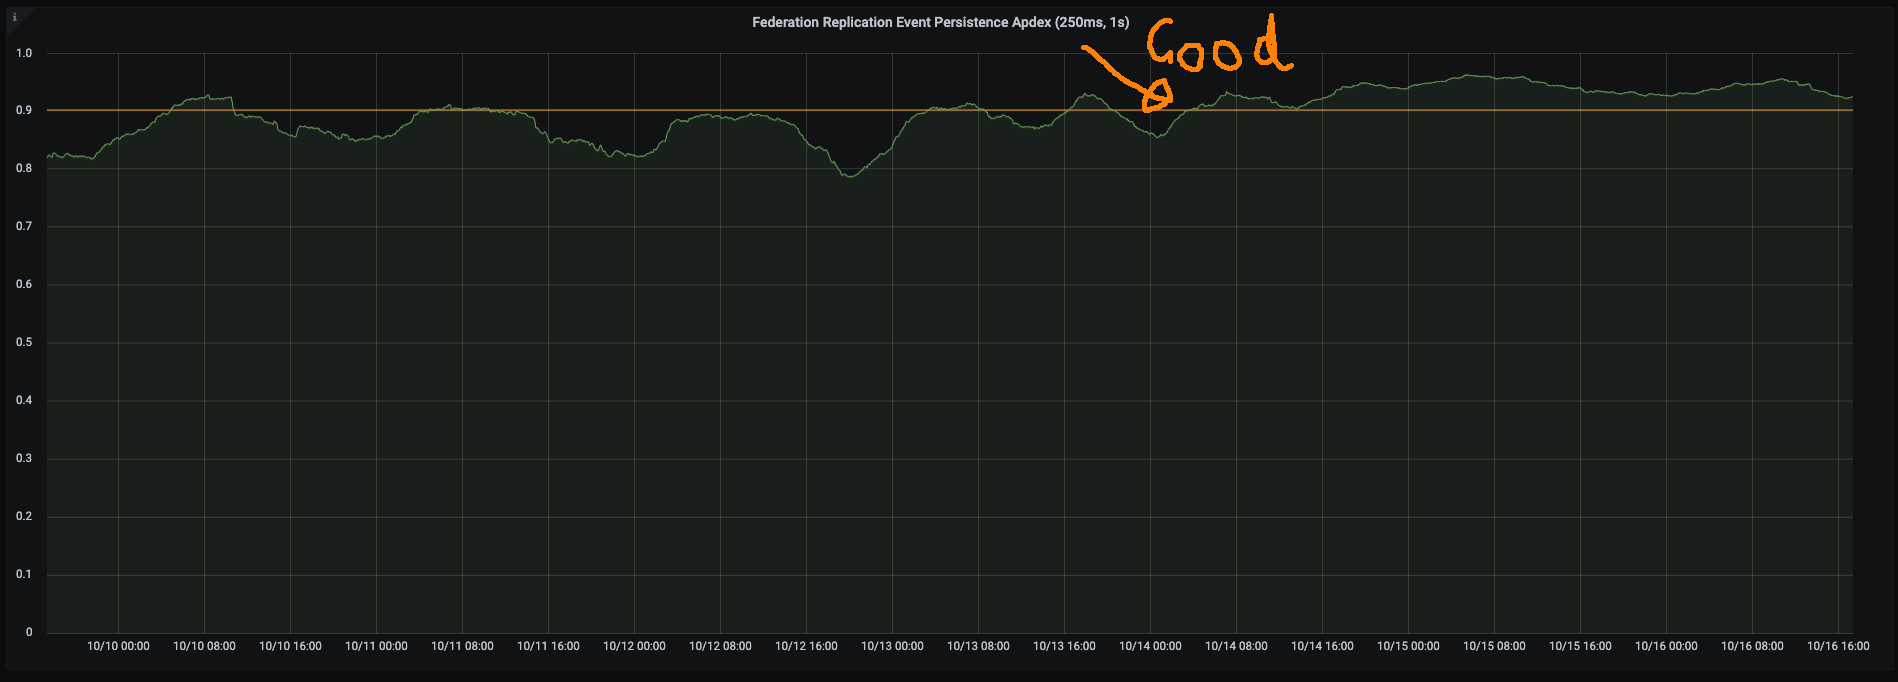Click the 0 y-axis label at bottom

coord(29,632)
